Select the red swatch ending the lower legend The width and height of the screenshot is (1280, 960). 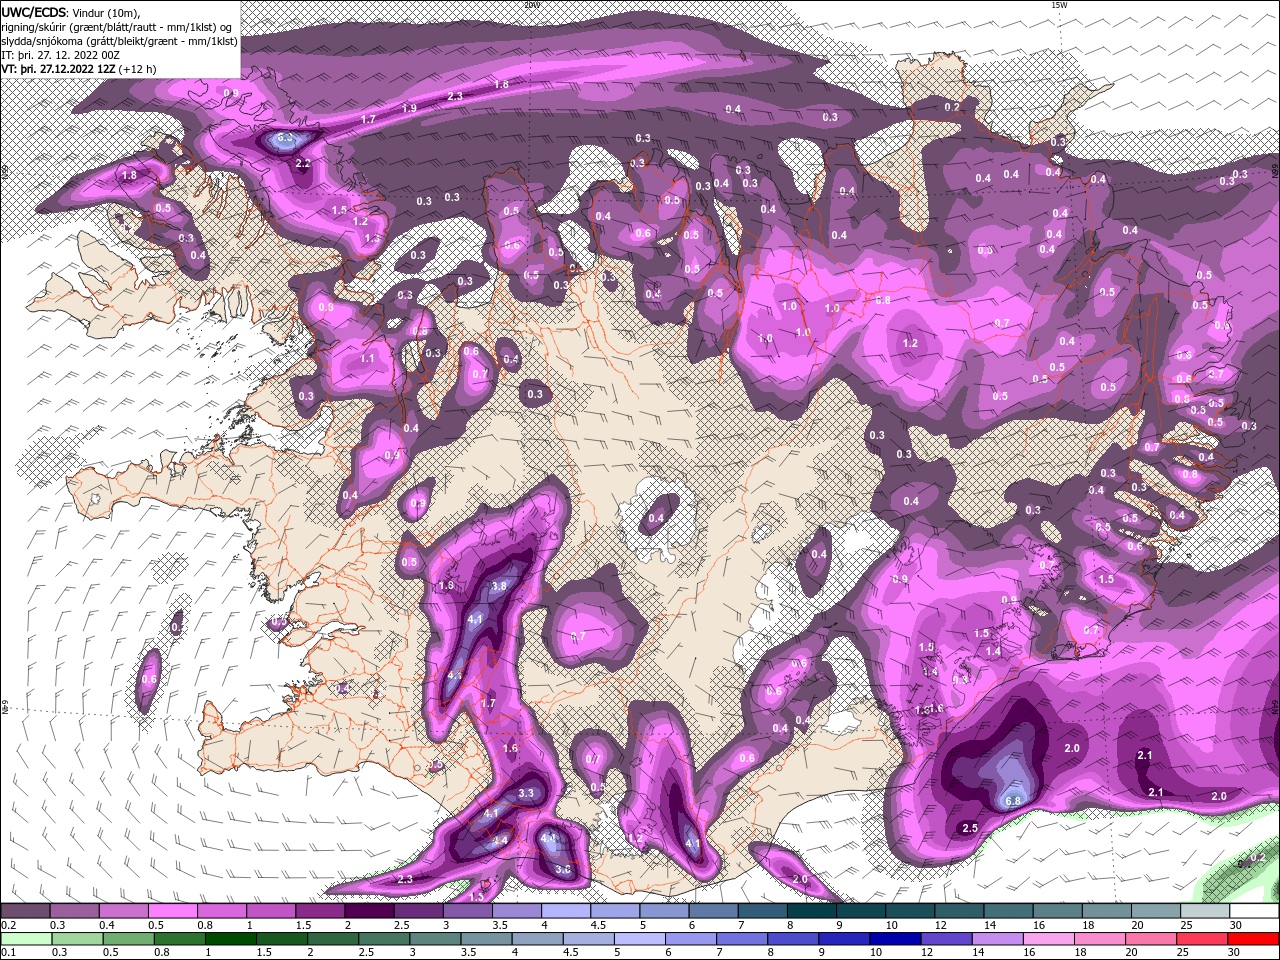1253,939
